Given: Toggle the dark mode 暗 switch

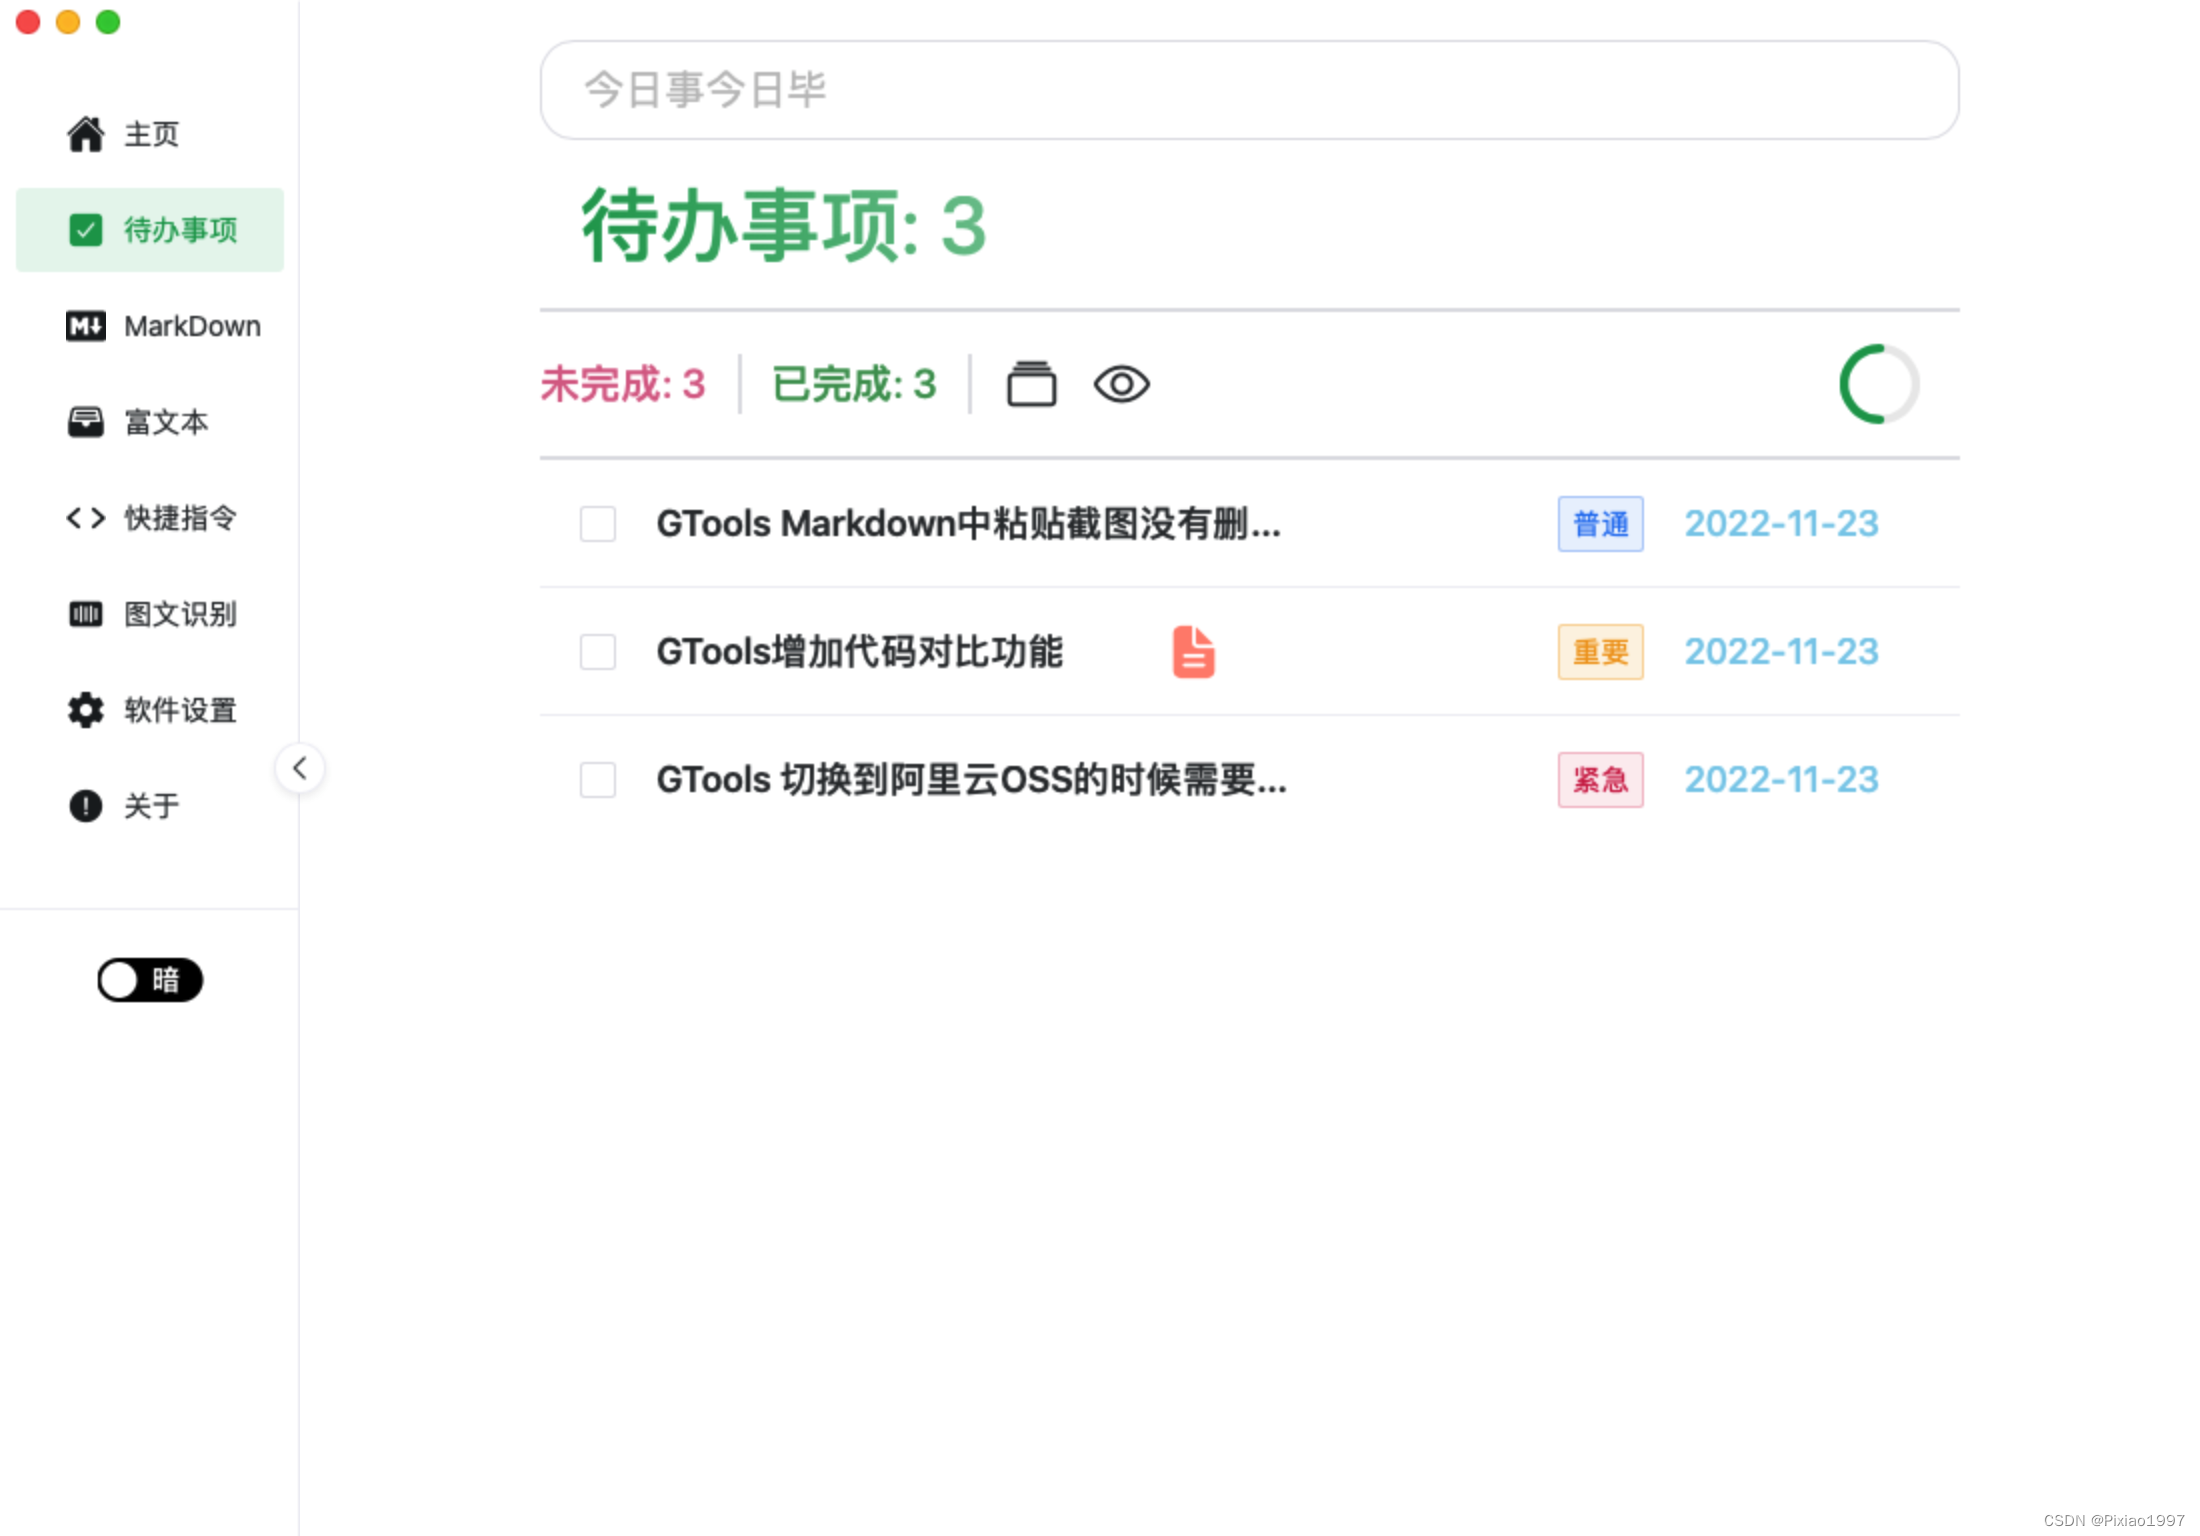Looking at the screenshot, I should (150, 980).
